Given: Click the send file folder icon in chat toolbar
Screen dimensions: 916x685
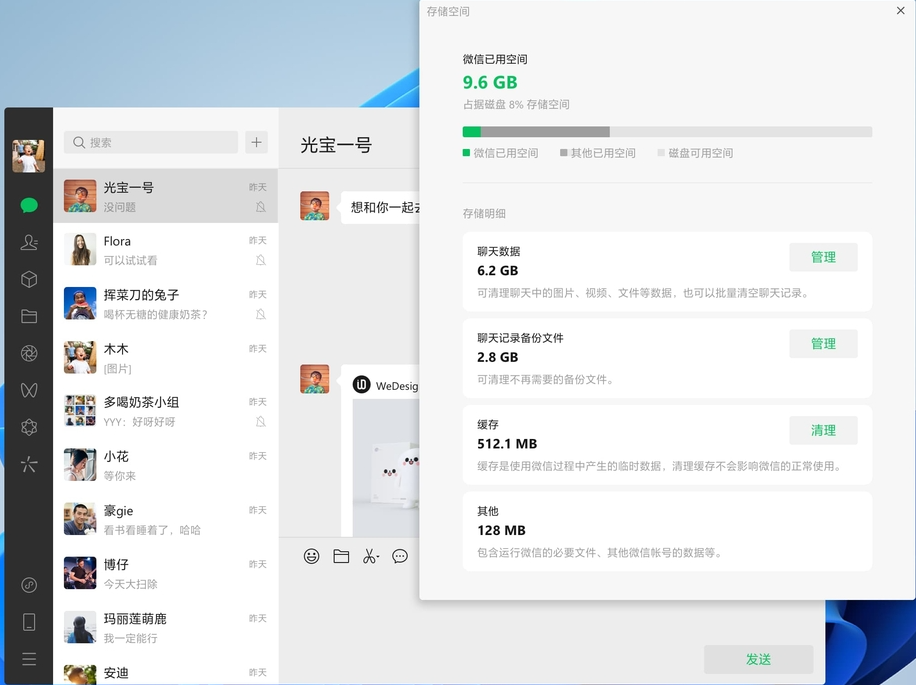Looking at the screenshot, I should point(341,556).
